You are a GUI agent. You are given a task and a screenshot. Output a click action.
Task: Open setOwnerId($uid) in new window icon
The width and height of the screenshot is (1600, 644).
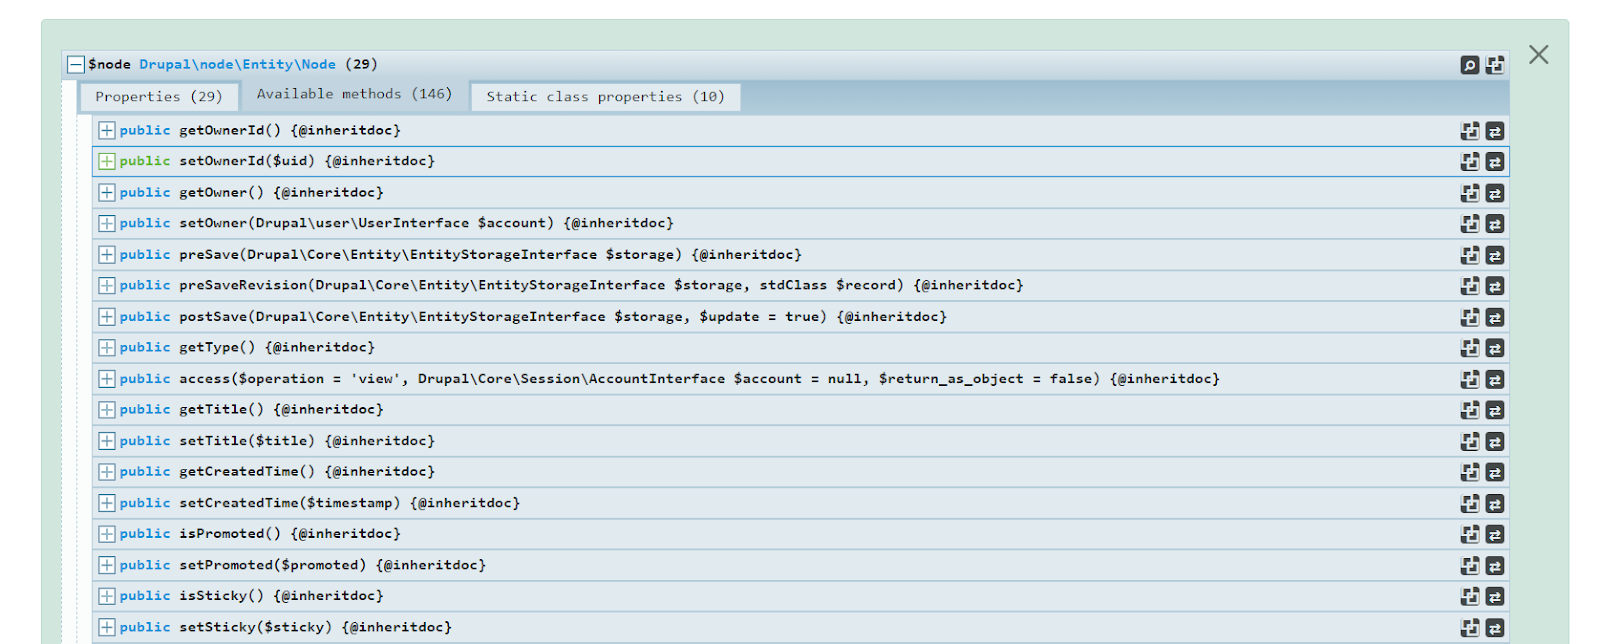[x=1470, y=162]
